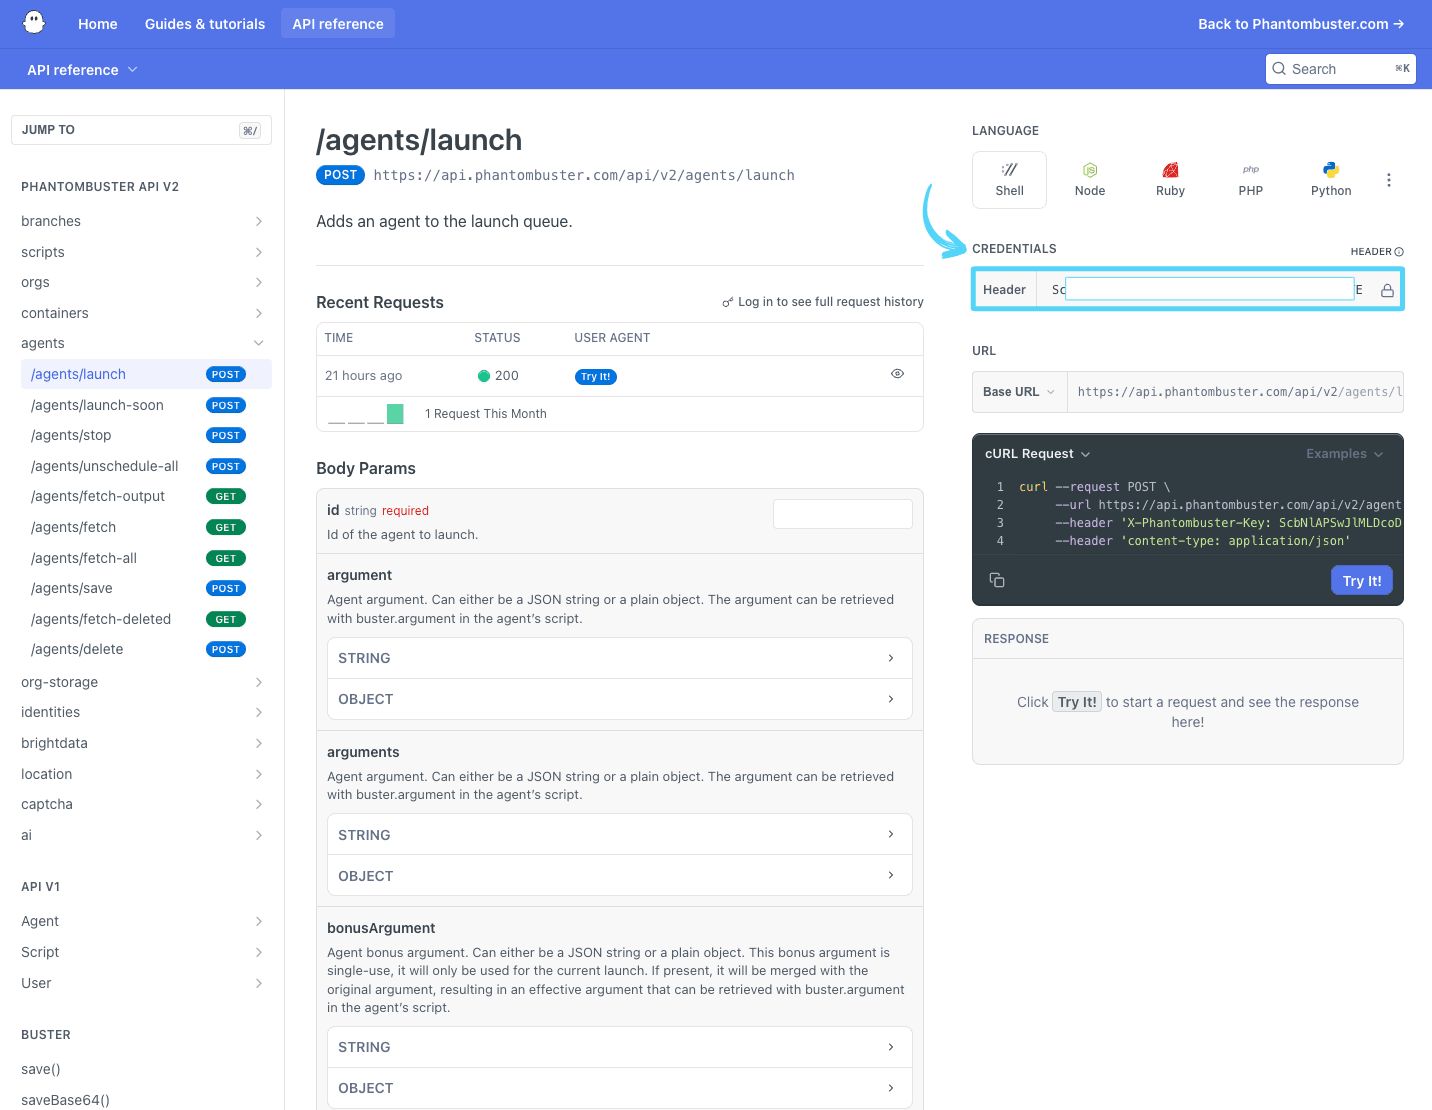Expand STRING option under bonusArgument
This screenshot has width=1432, height=1110.
pyautogui.click(x=620, y=1047)
